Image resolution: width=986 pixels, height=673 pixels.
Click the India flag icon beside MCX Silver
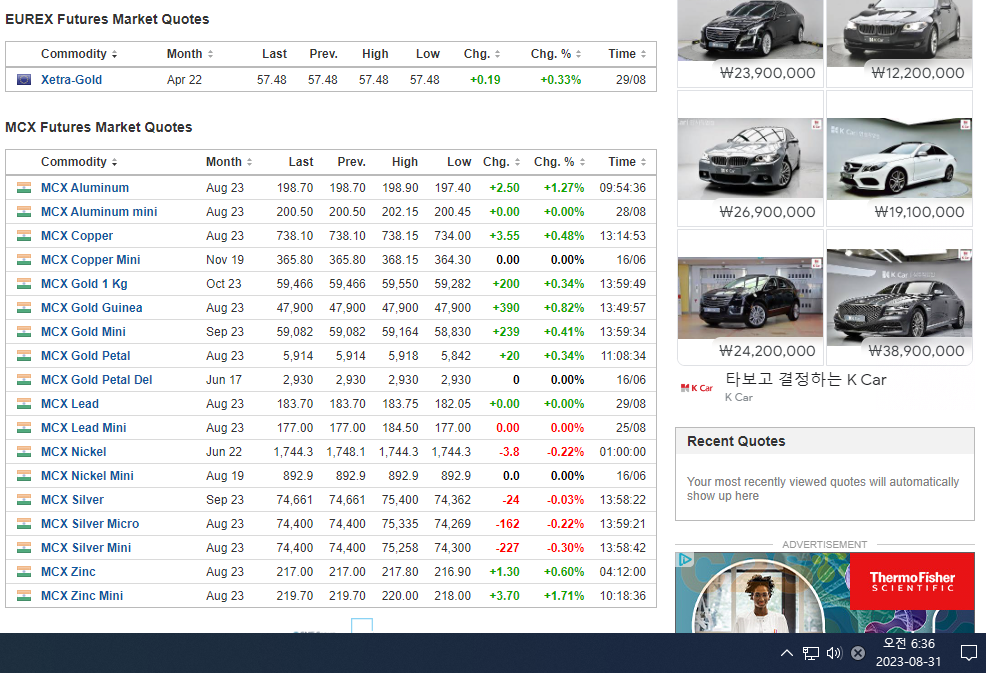pos(24,499)
